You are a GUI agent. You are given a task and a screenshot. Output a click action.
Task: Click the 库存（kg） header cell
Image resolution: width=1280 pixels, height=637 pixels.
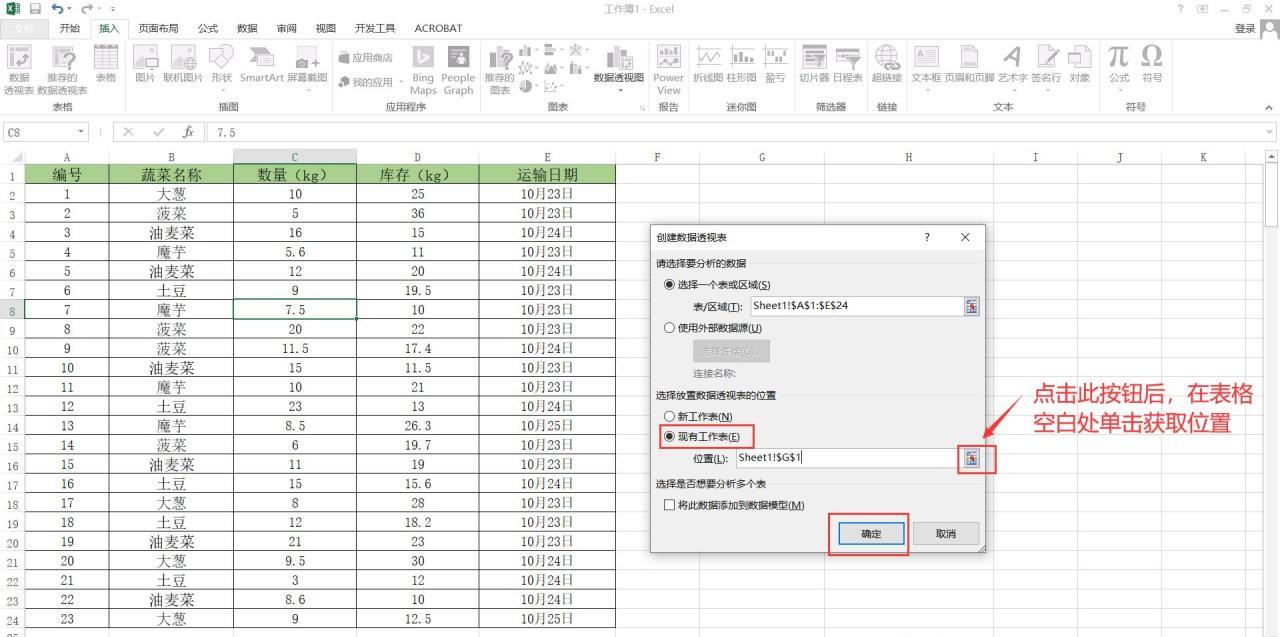[417, 175]
